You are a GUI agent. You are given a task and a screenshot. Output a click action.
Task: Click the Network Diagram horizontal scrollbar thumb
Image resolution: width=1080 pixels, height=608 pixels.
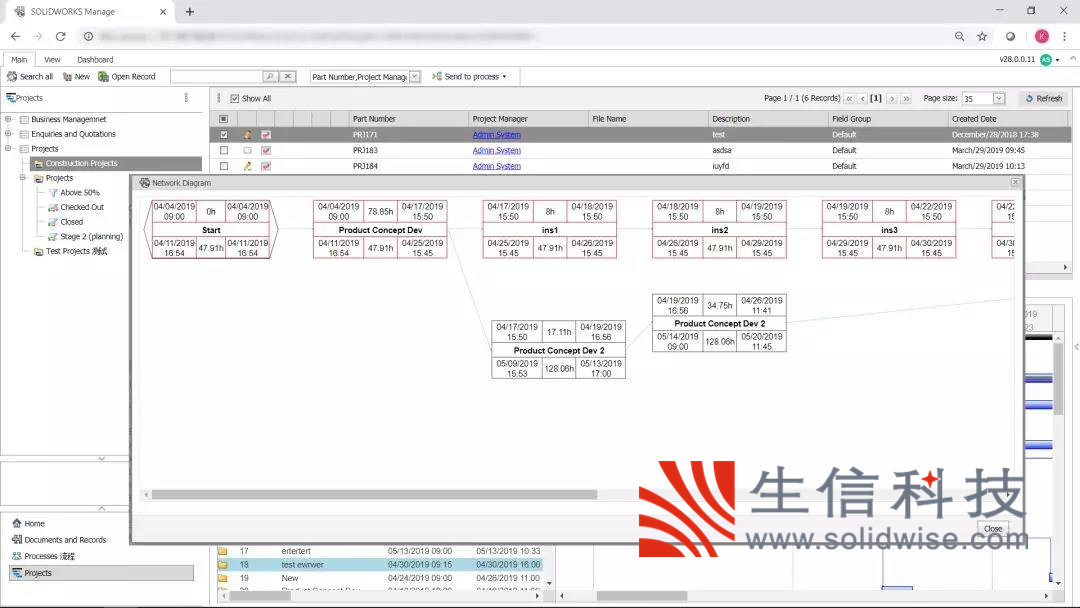[374, 494]
